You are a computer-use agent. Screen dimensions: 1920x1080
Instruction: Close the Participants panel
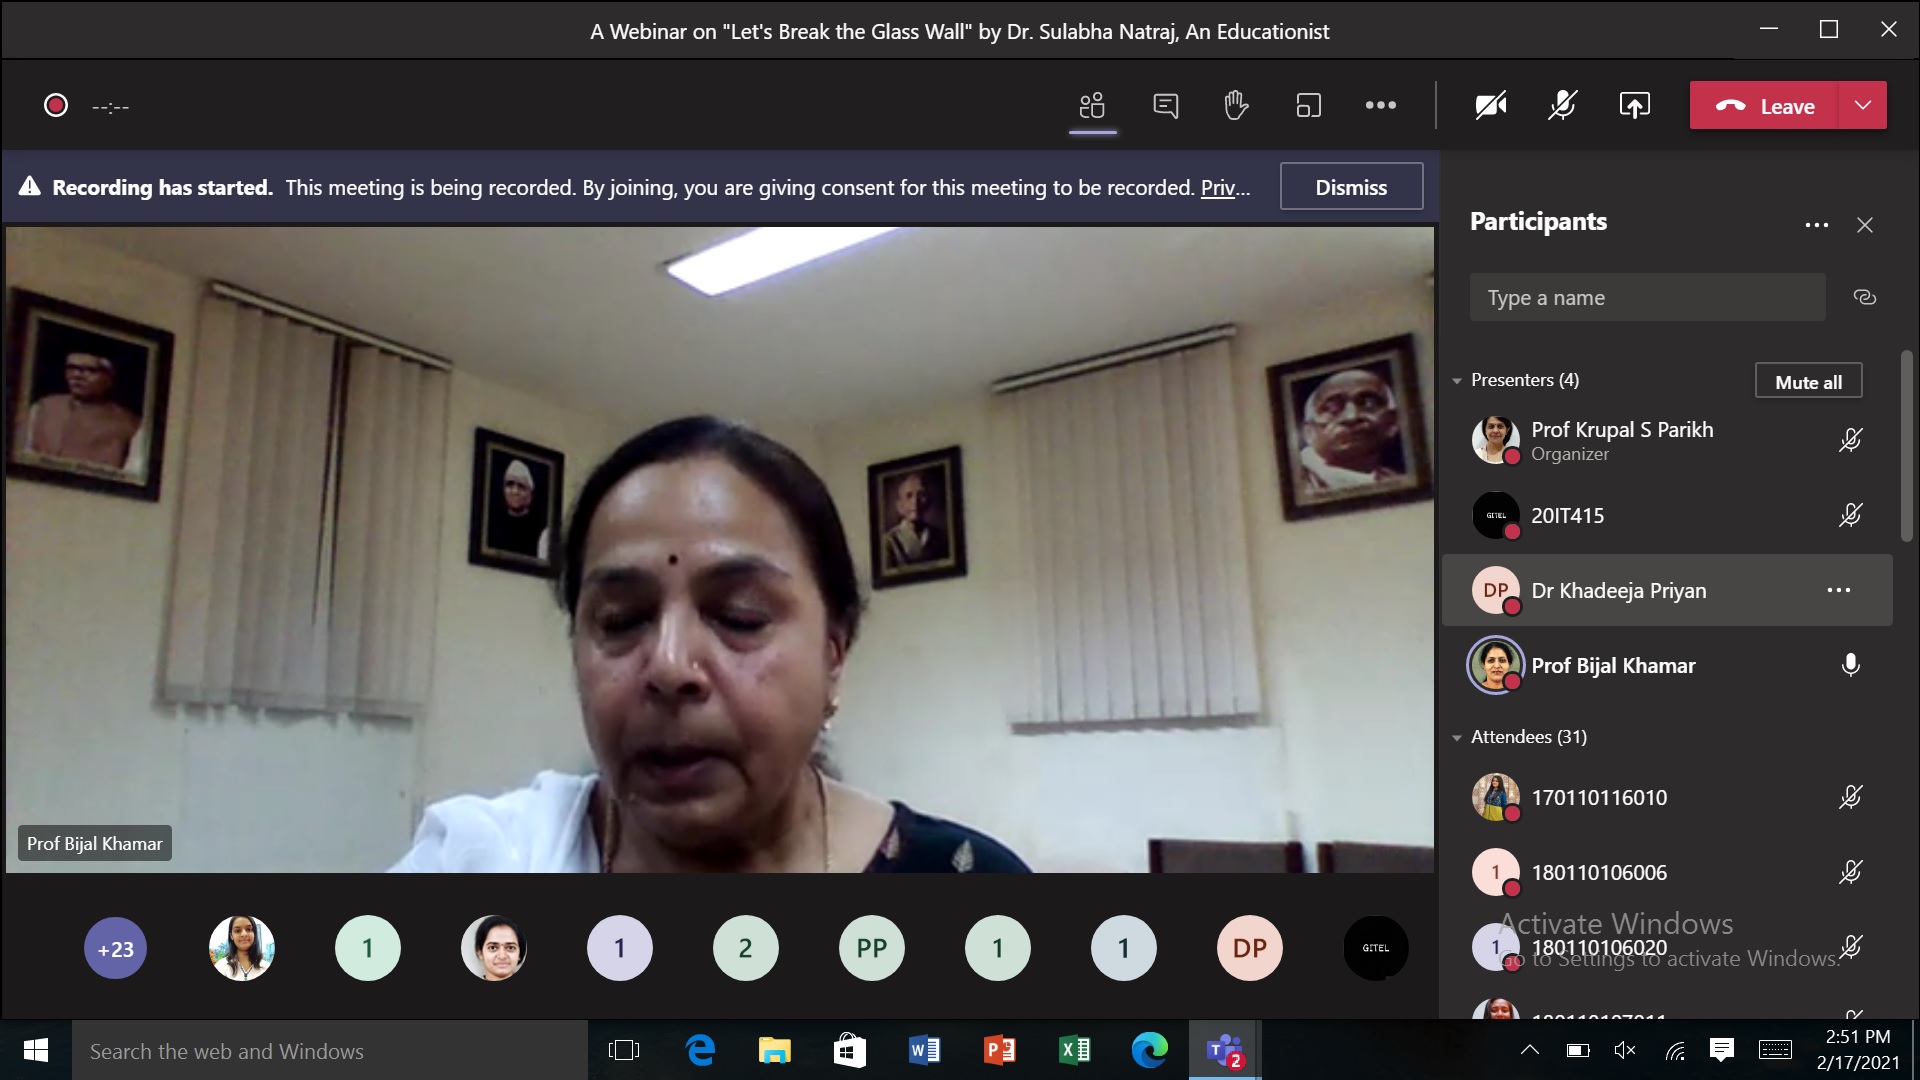click(1864, 225)
